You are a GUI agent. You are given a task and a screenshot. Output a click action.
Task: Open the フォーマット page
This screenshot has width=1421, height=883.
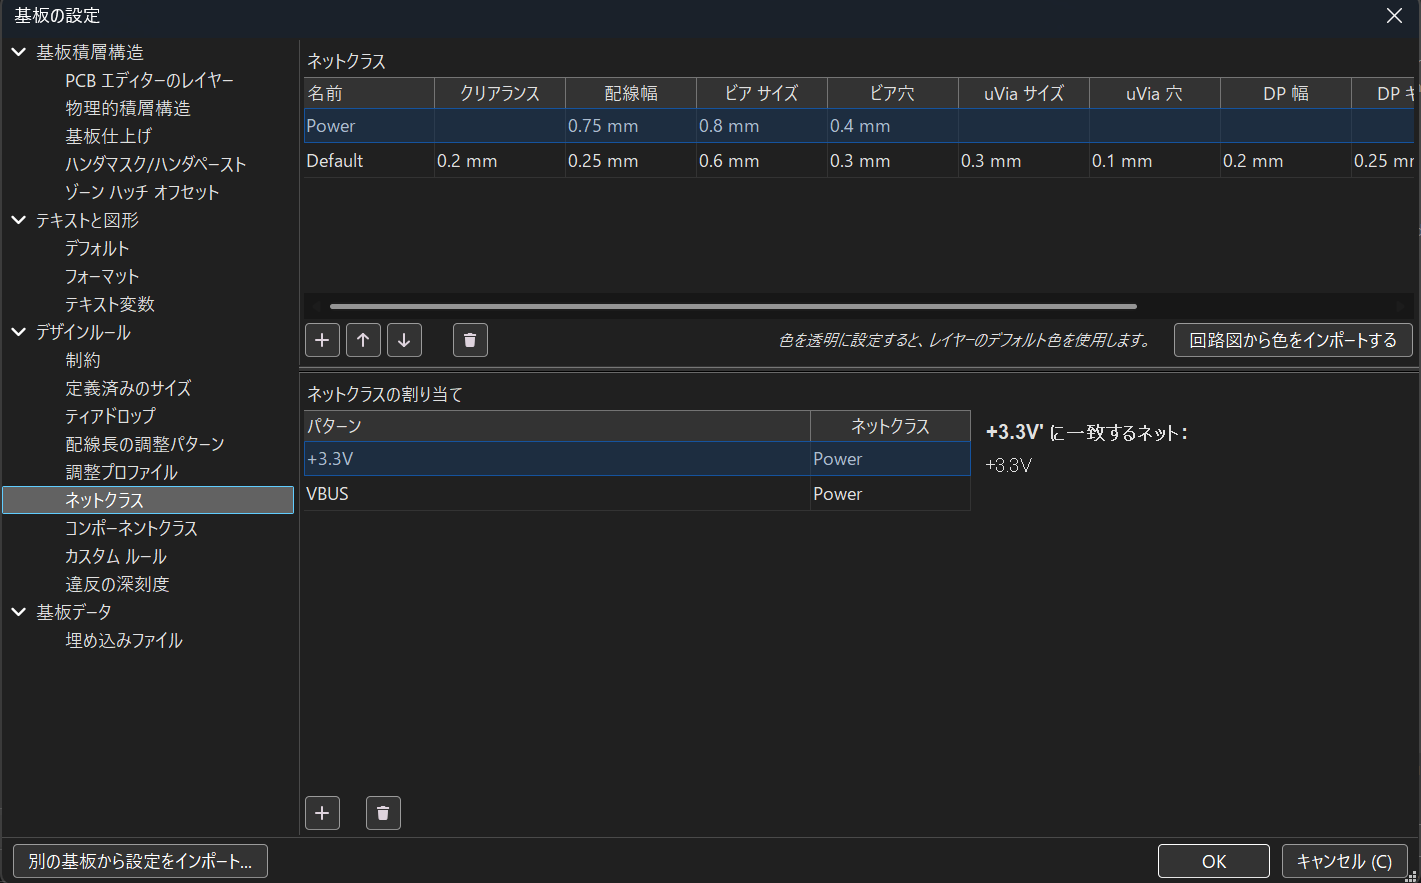click(x=102, y=276)
